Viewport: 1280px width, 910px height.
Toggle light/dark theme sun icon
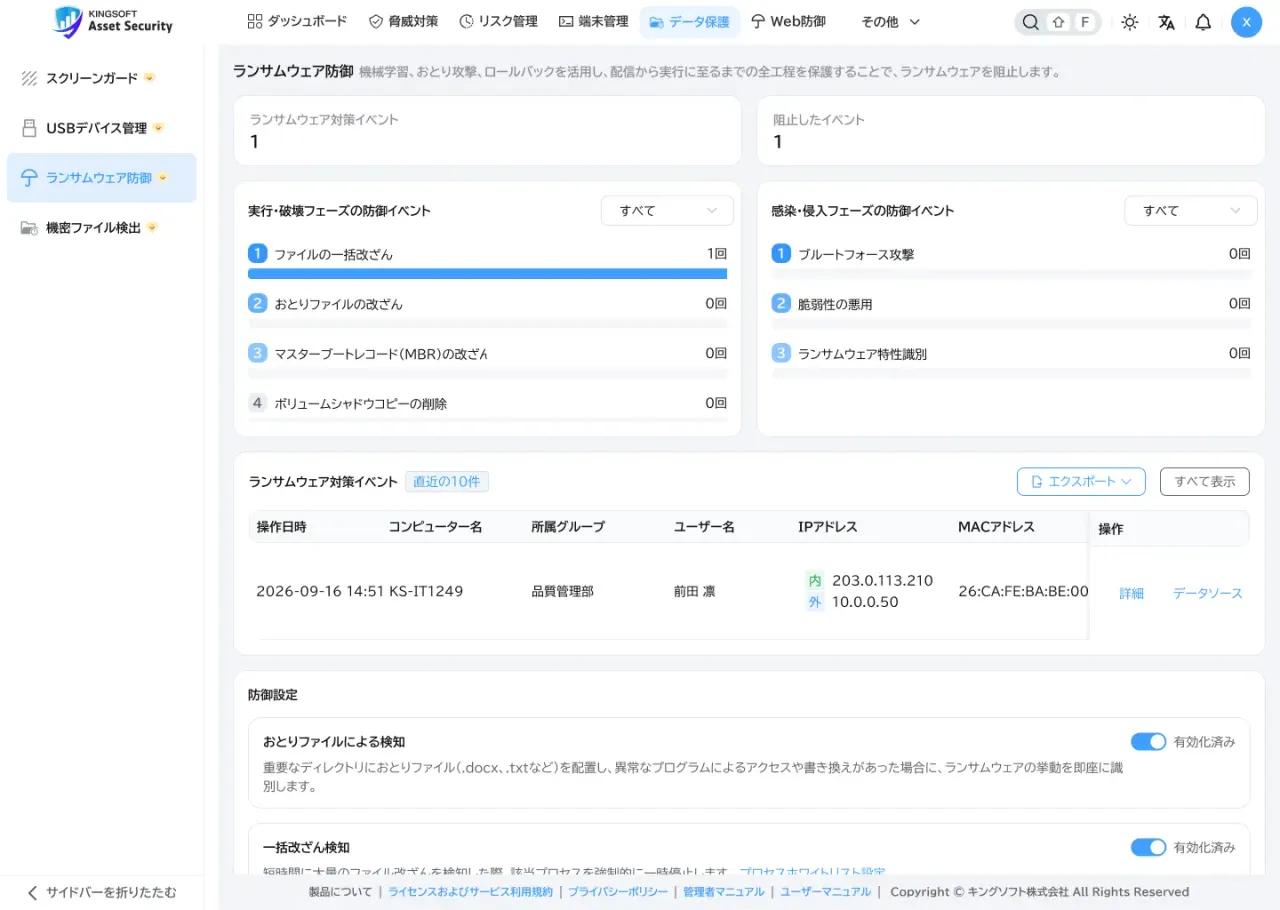1129,22
